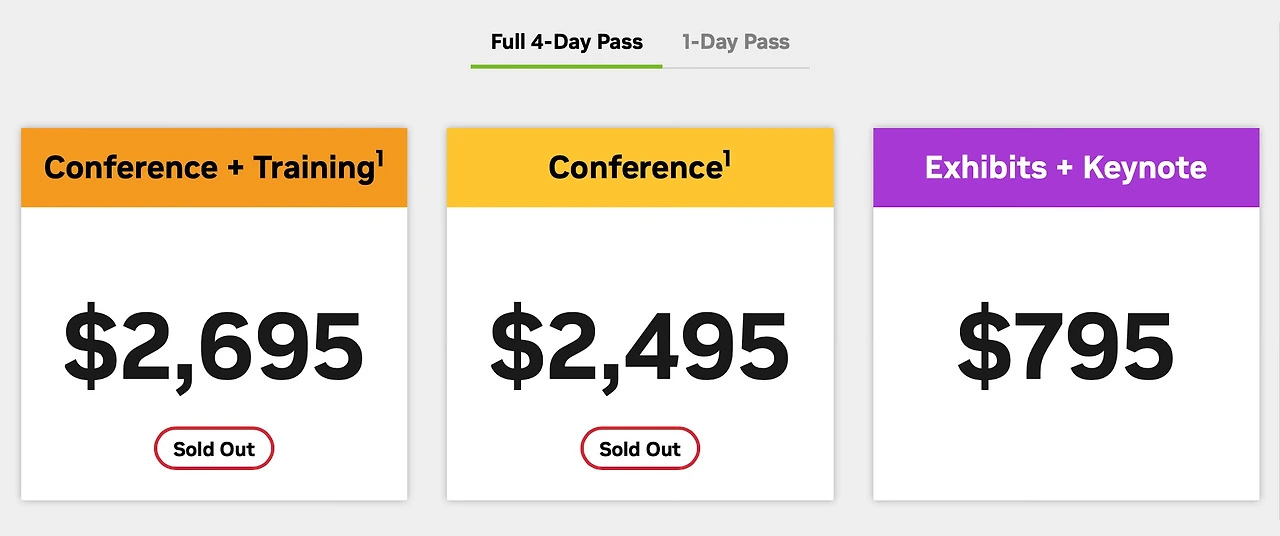Click the word Keynote in purple header
Viewport: 1280px width, 536px height.
[1144, 168]
